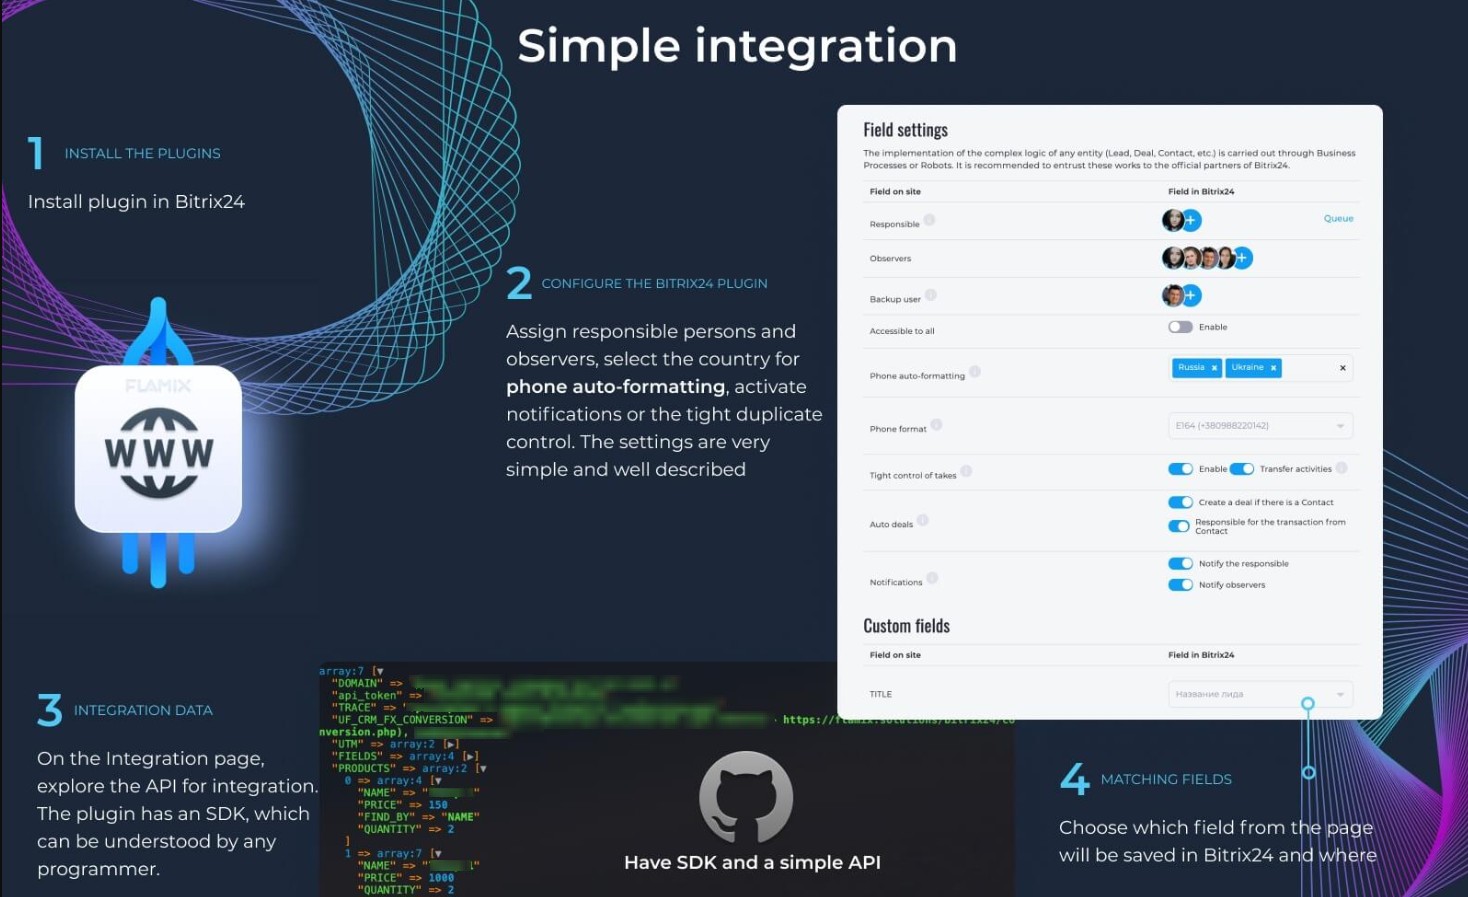Screen dimensions: 1468x897
Task: Toggle the Accessible to all Enable switch
Action: [x=1180, y=327]
